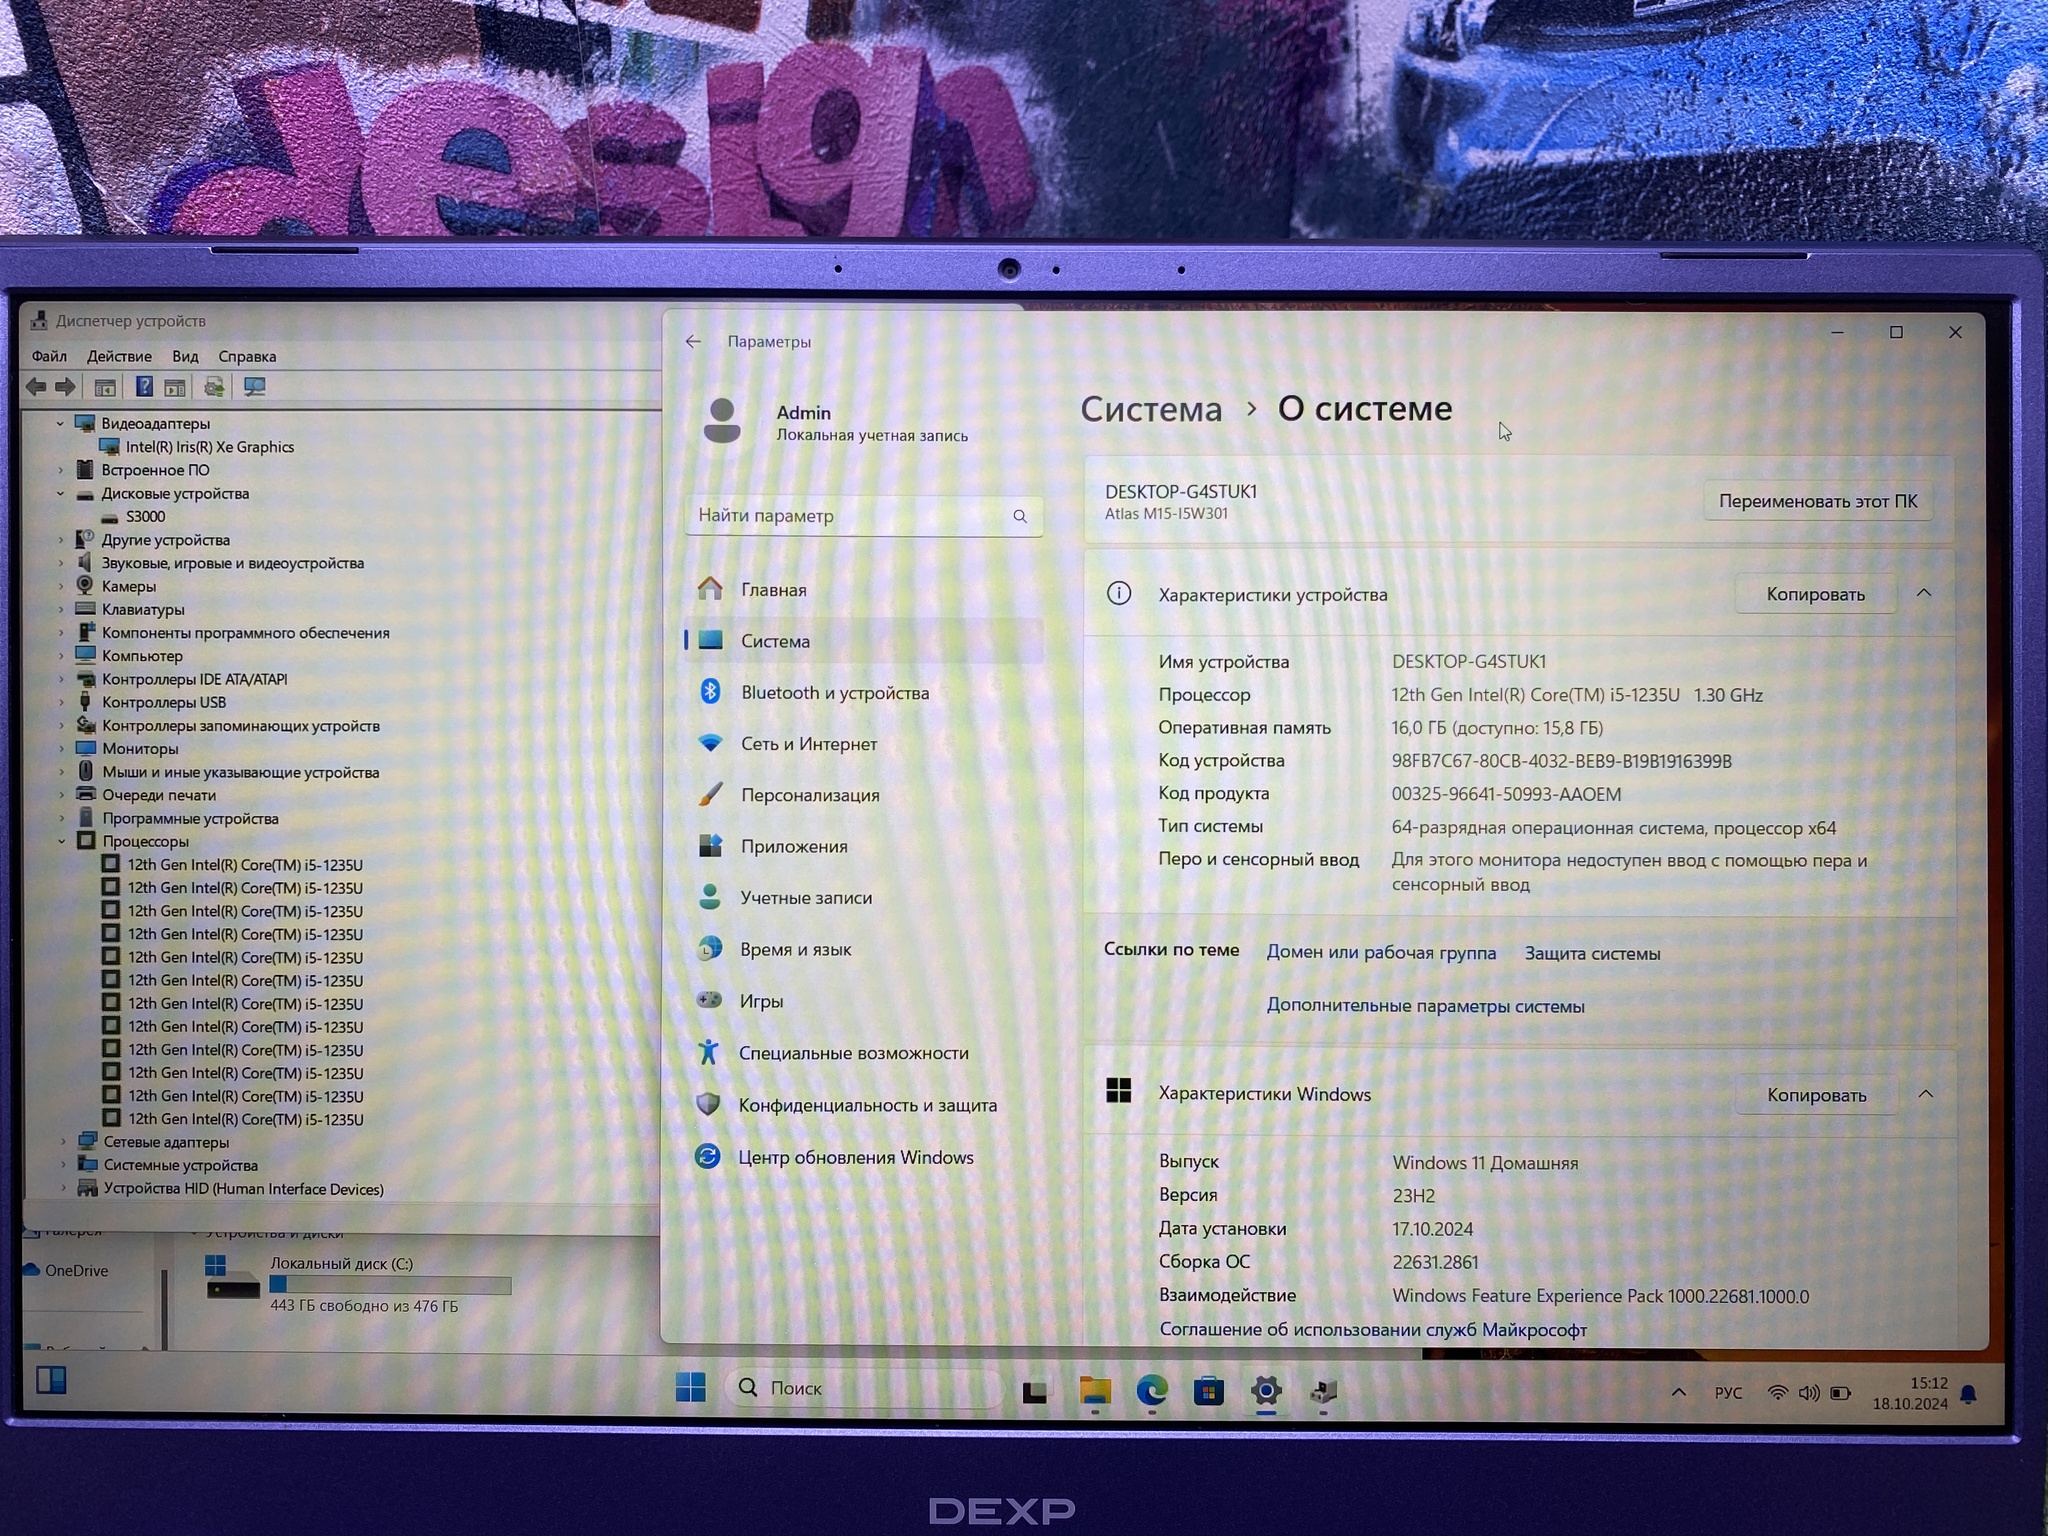Click the scan for hardware changes icon
This screenshot has width=2048, height=1536.
pos(255,387)
